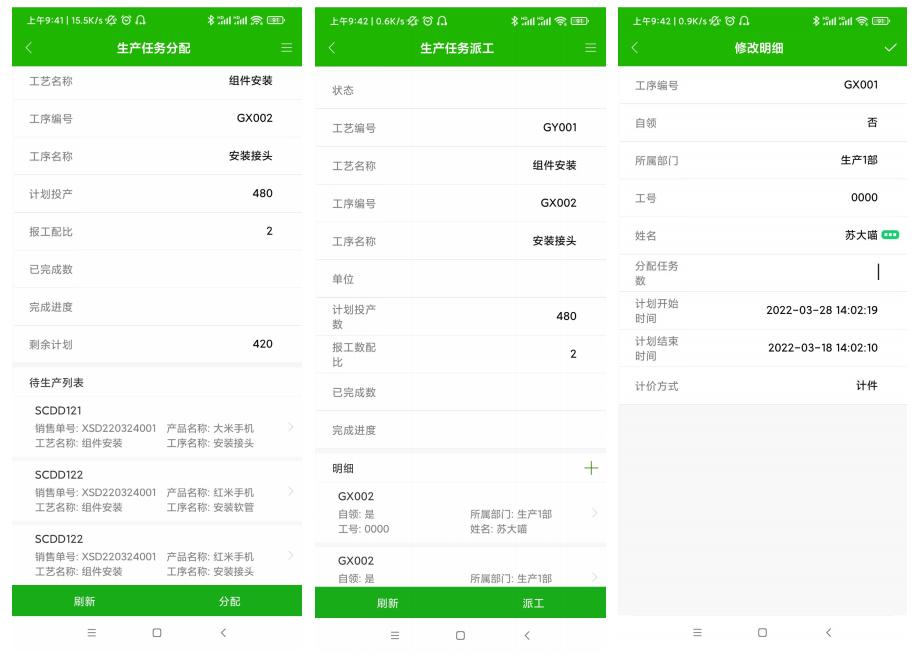Open hamburger menu on 生产任务派工 screen
Screen dimensions: 919x657
click(x=591, y=47)
